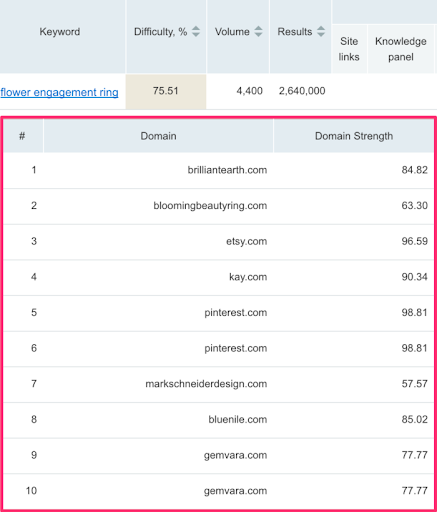Image resolution: width=437 pixels, height=512 pixels.
Task: Sort Volume column ascending arrow
Action: (x=258, y=29)
